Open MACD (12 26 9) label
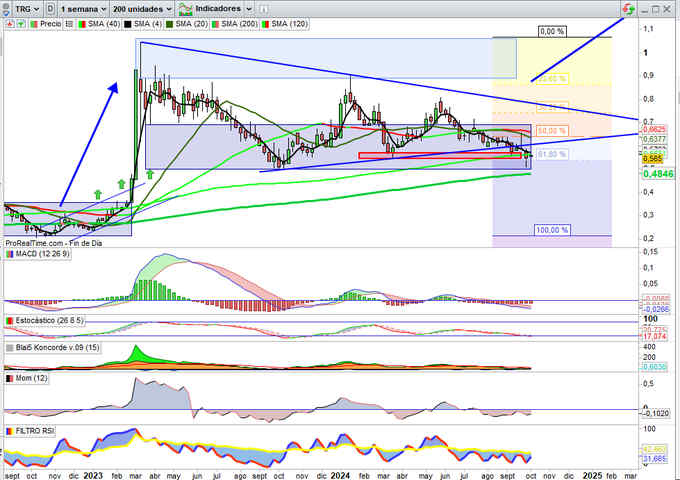This screenshot has height=480, width=680. (x=42, y=254)
